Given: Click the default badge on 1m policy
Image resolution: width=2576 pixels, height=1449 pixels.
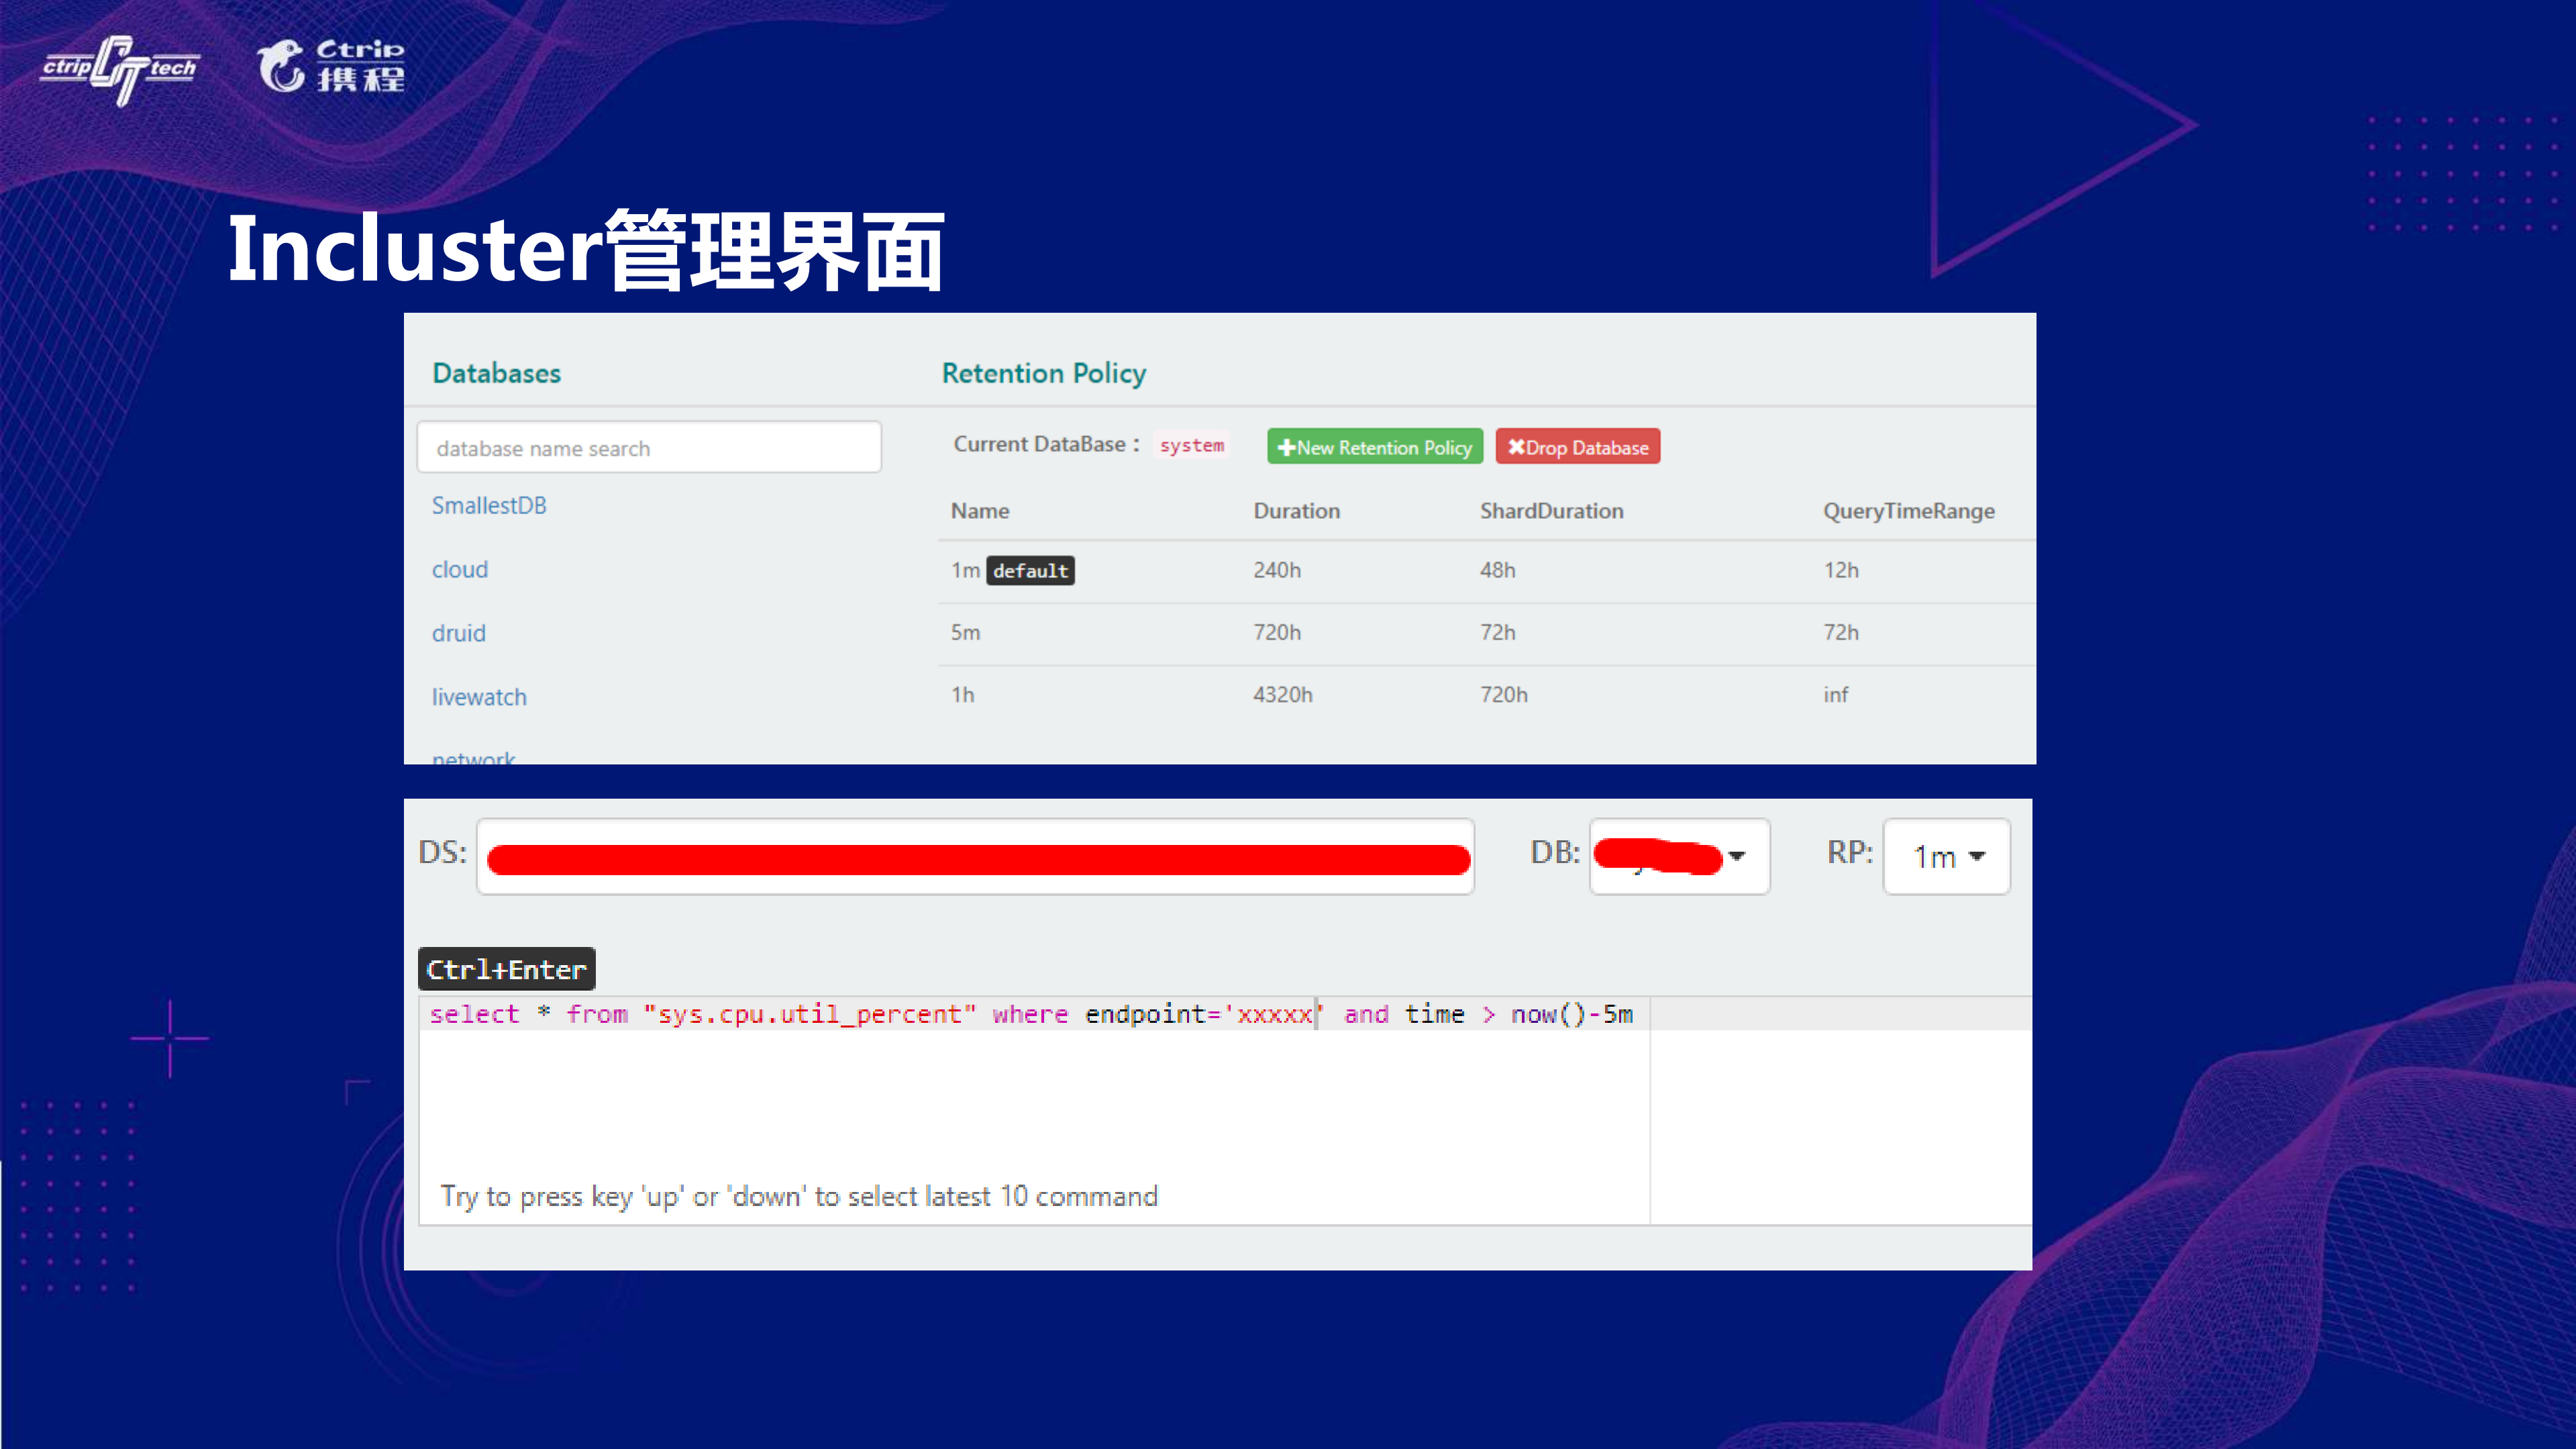Looking at the screenshot, I should pyautogui.click(x=1031, y=570).
